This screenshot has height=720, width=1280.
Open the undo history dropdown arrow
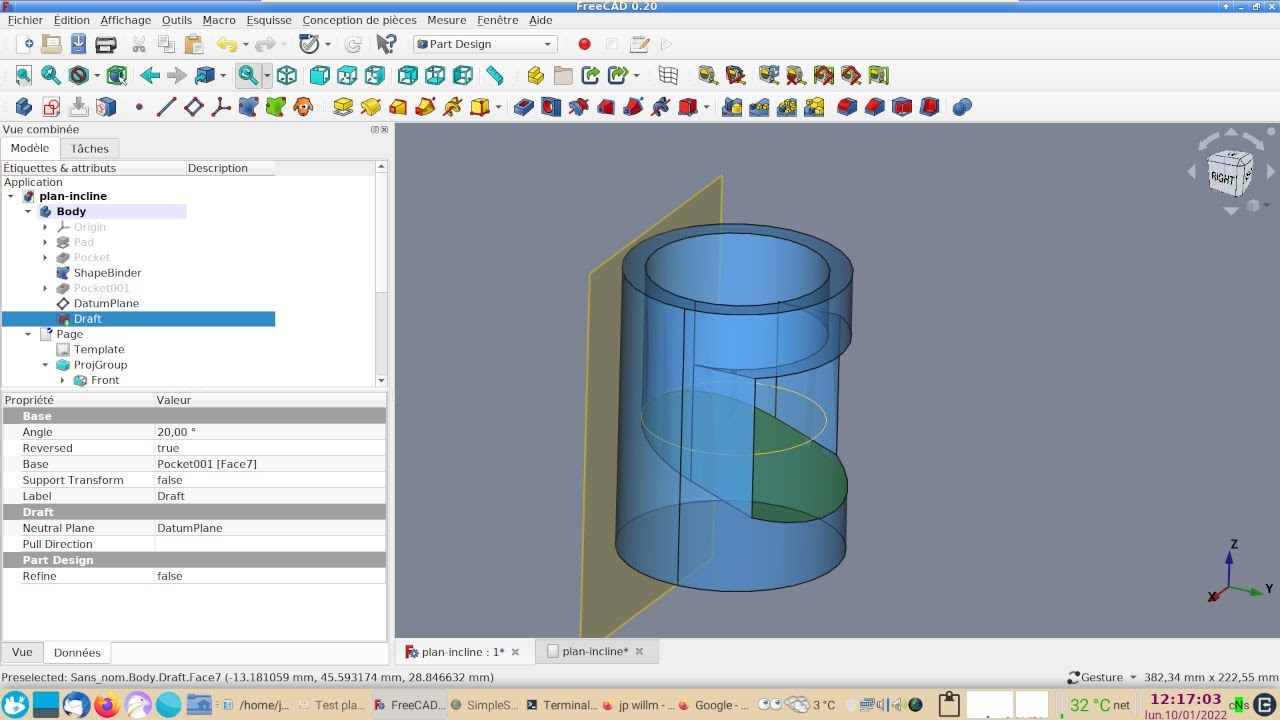coord(246,44)
